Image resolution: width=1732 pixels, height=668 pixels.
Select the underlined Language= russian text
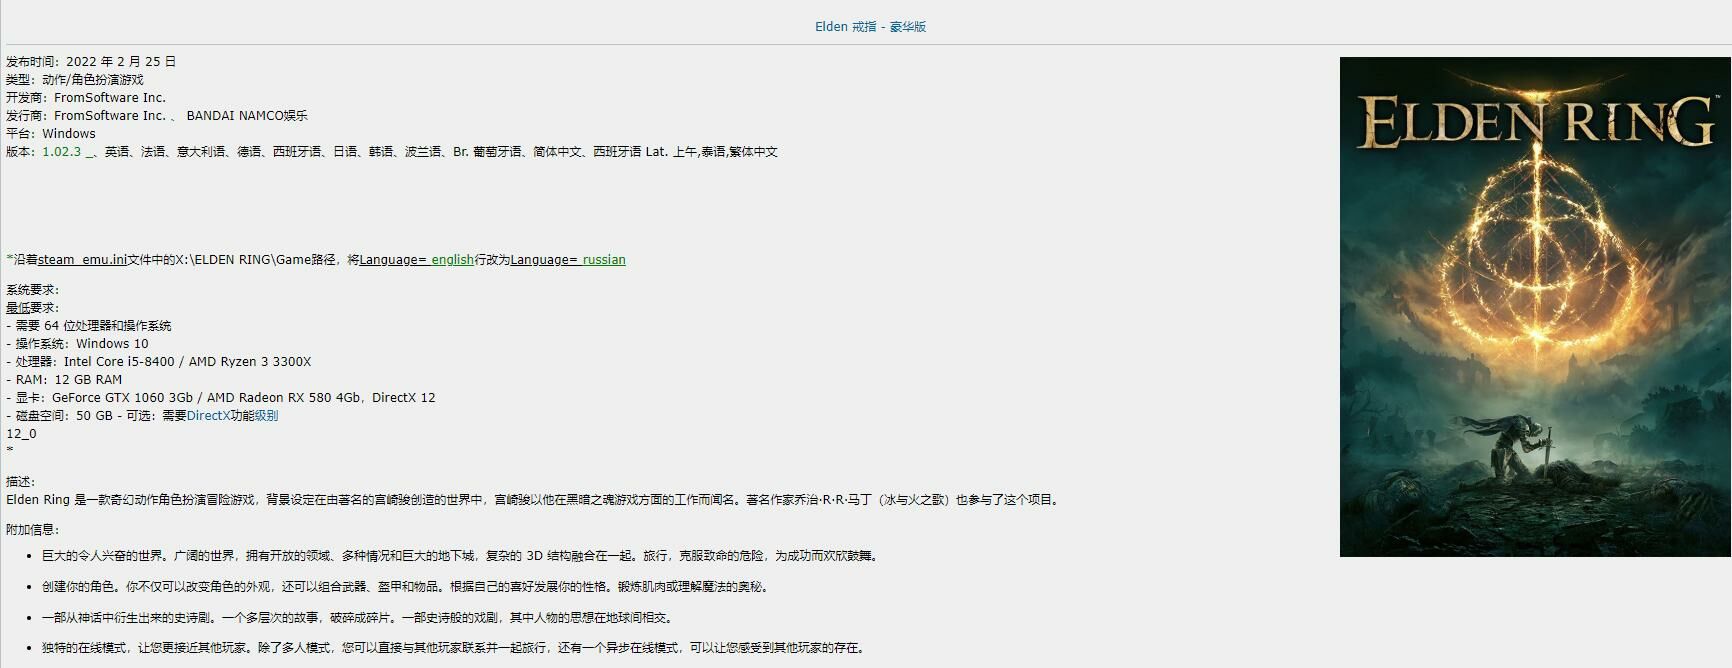click(567, 260)
